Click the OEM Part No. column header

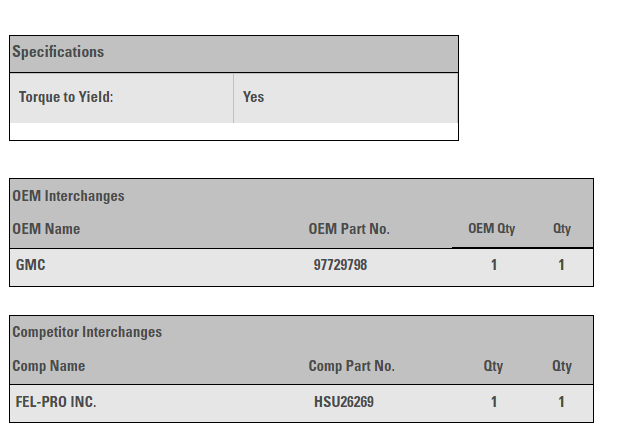tap(349, 229)
